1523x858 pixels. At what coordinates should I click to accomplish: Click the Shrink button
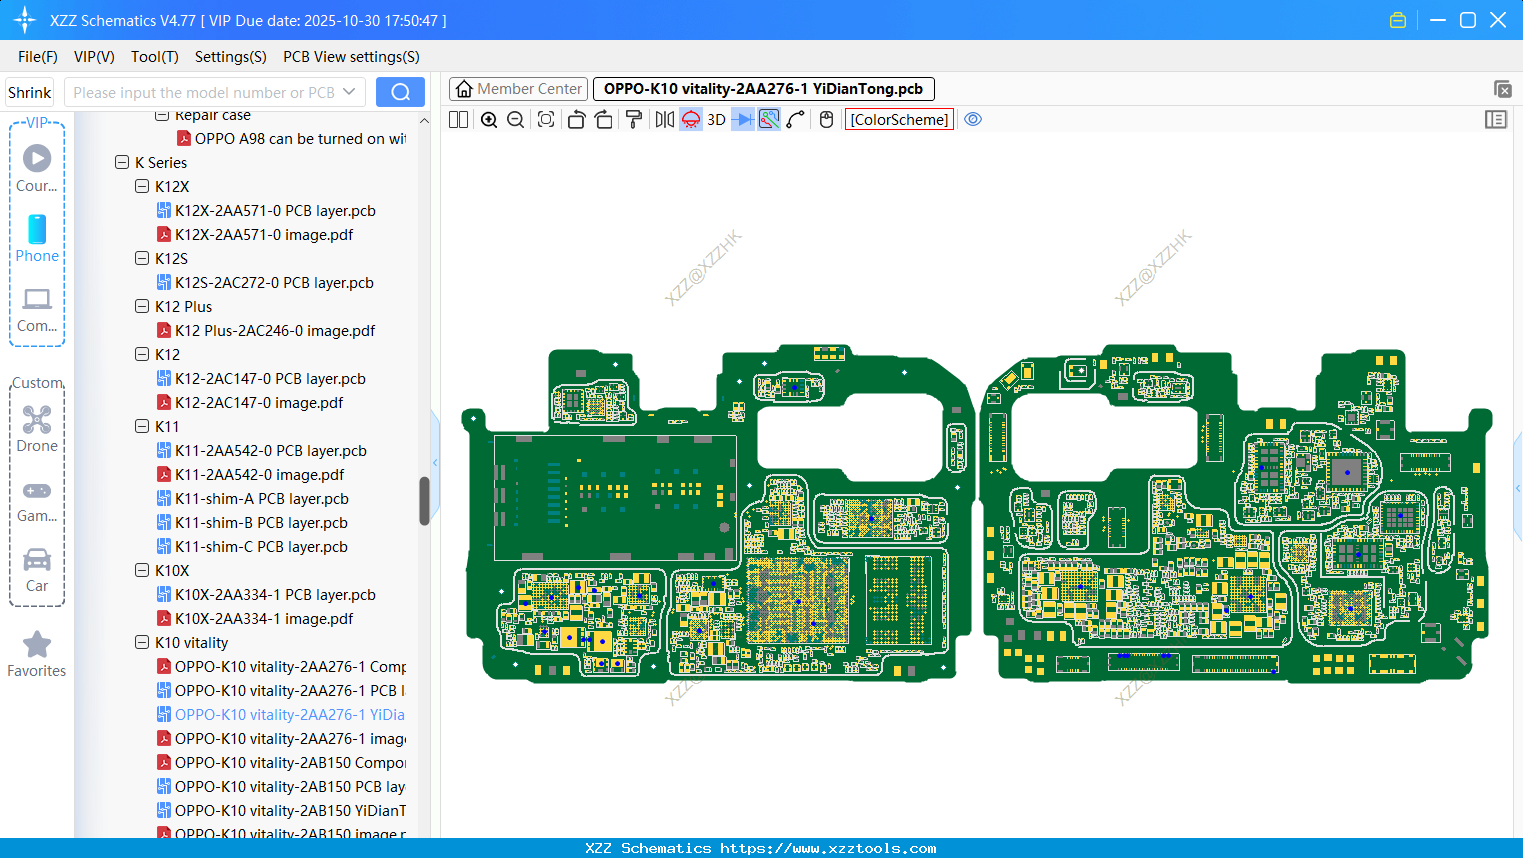(30, 92)
